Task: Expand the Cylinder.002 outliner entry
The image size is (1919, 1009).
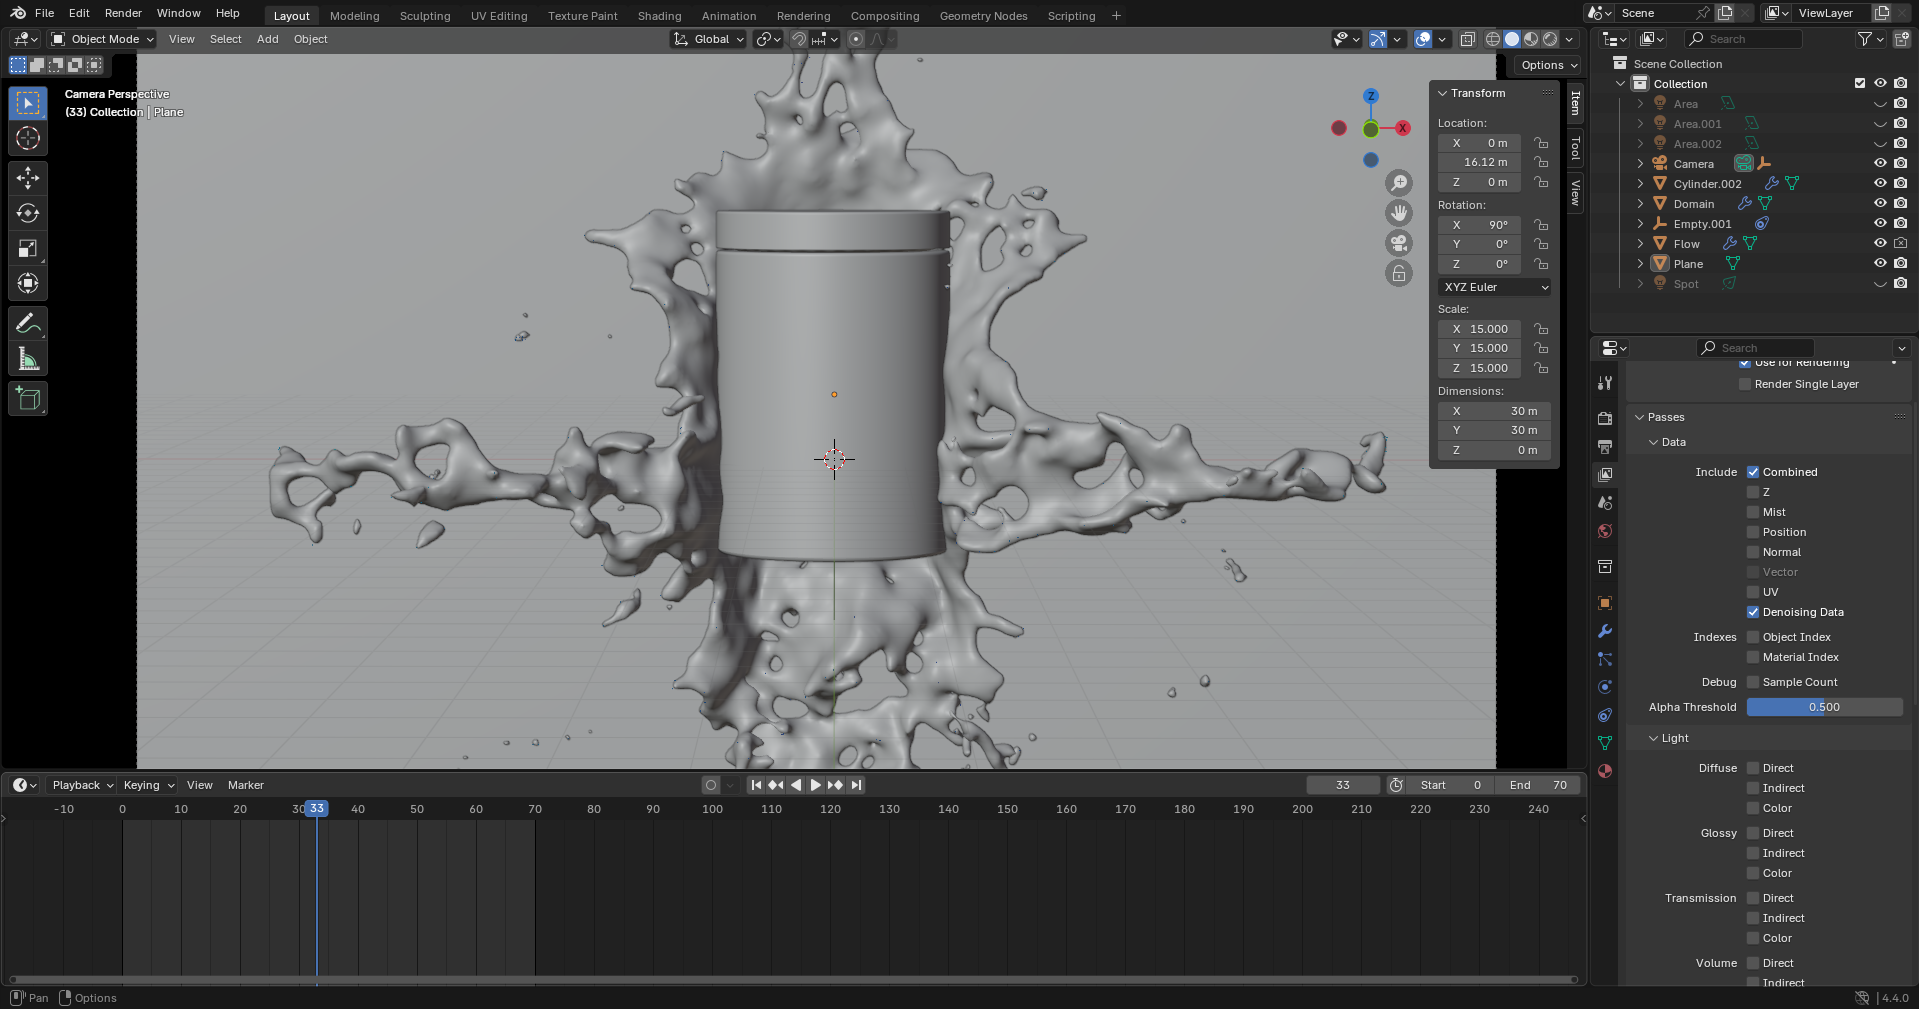Action: point(1640,184)
